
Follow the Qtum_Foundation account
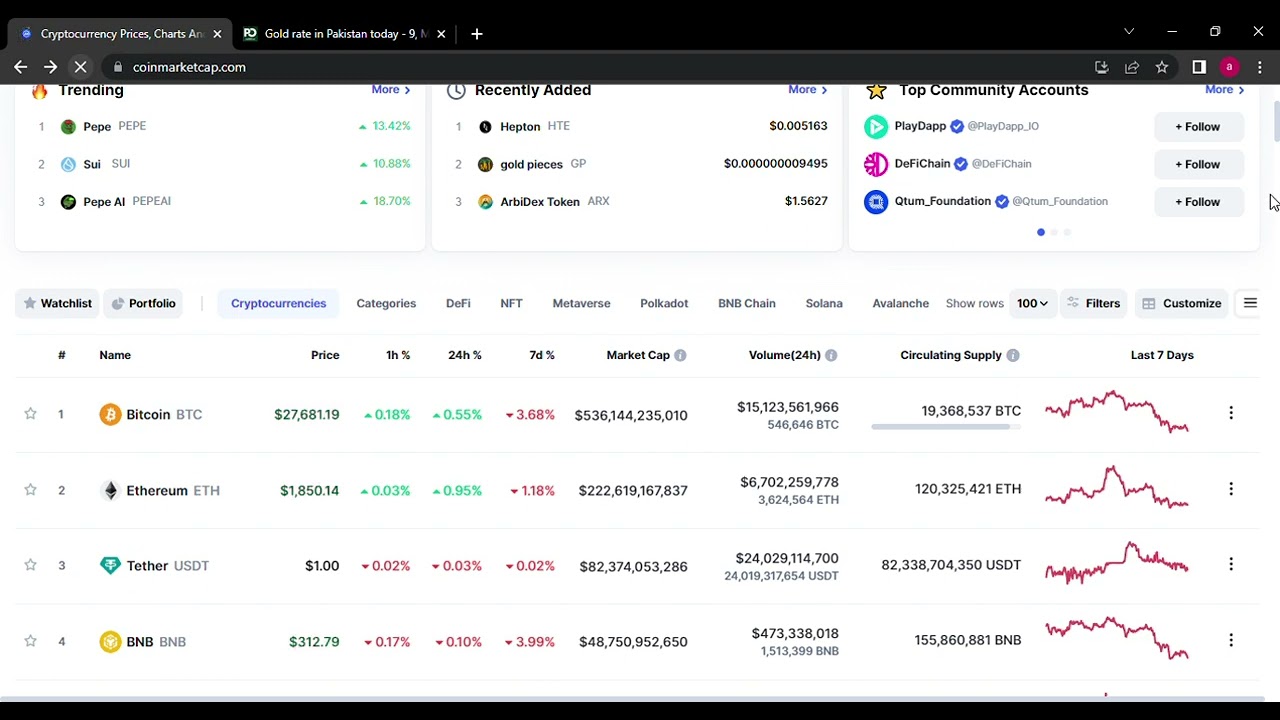[x=1198, y=202]
